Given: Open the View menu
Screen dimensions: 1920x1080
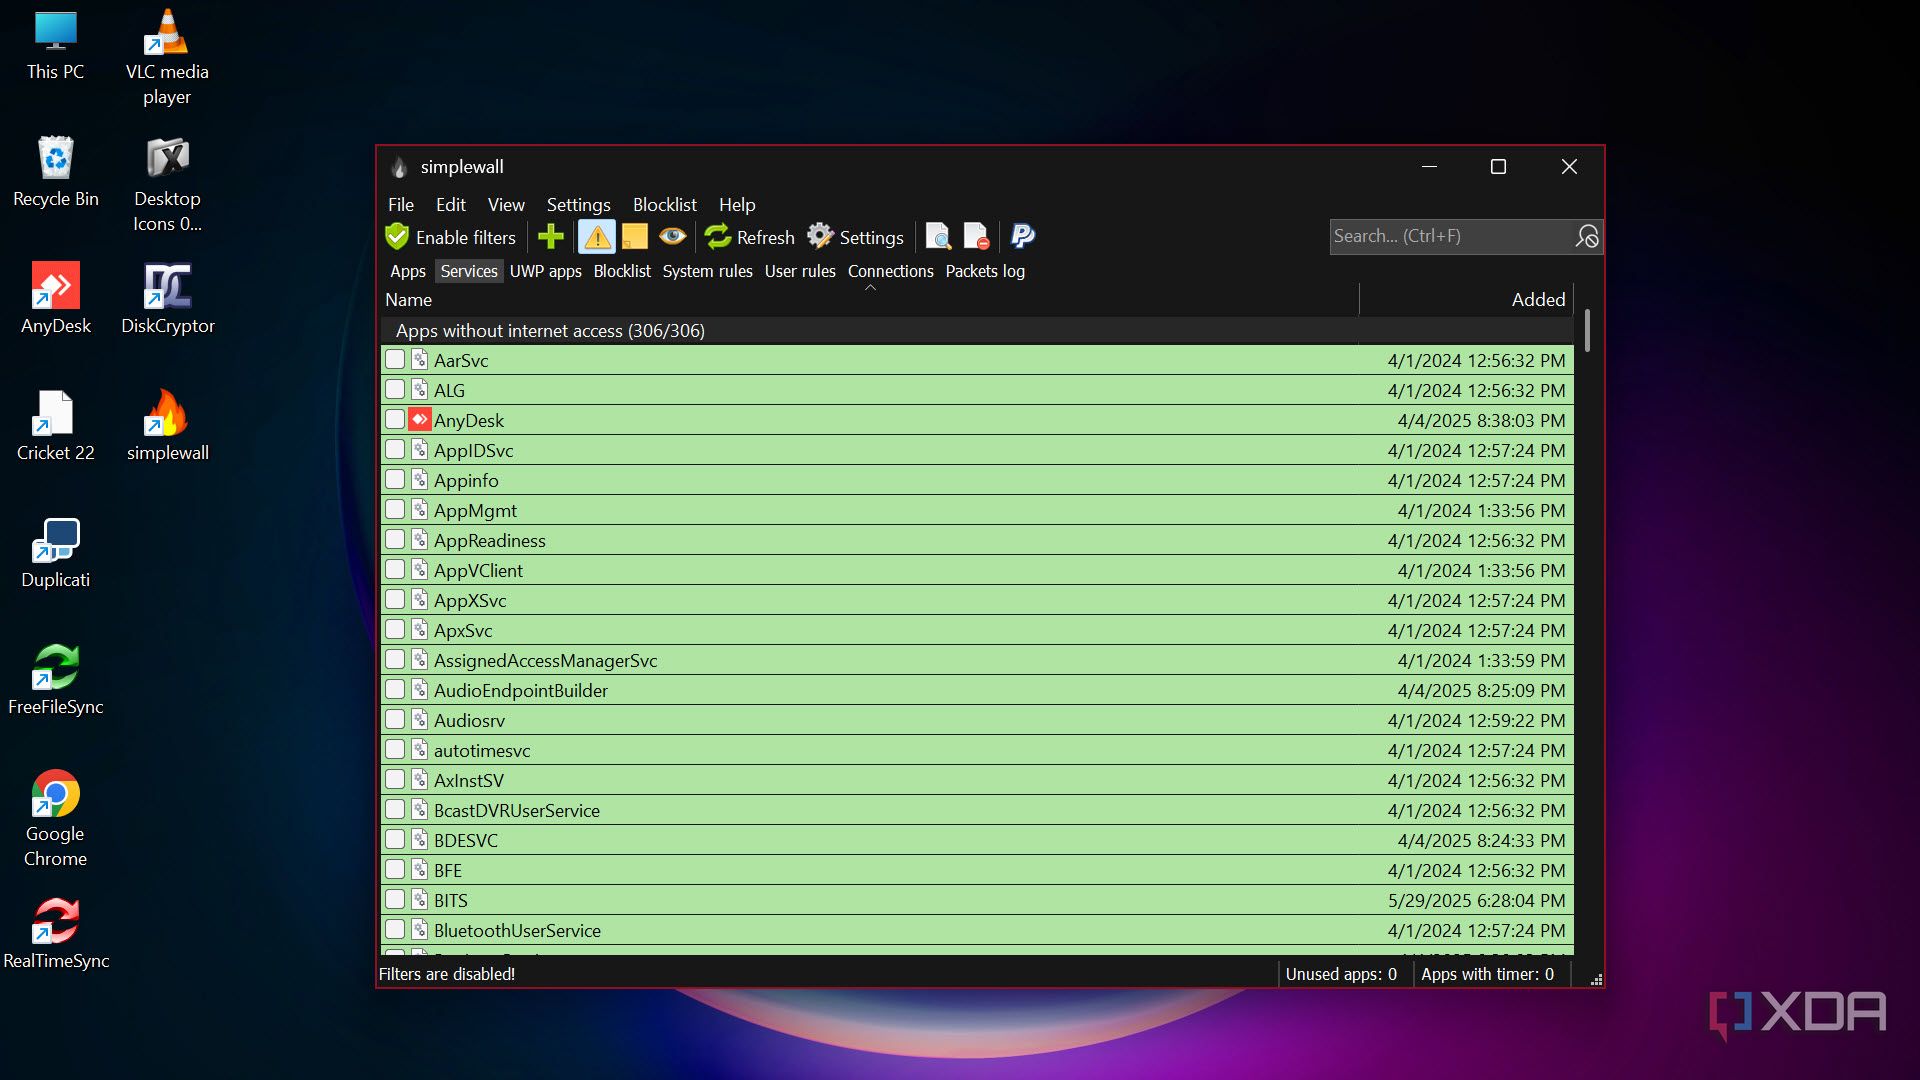Looking at the screenshot, I should pos(506,205).
